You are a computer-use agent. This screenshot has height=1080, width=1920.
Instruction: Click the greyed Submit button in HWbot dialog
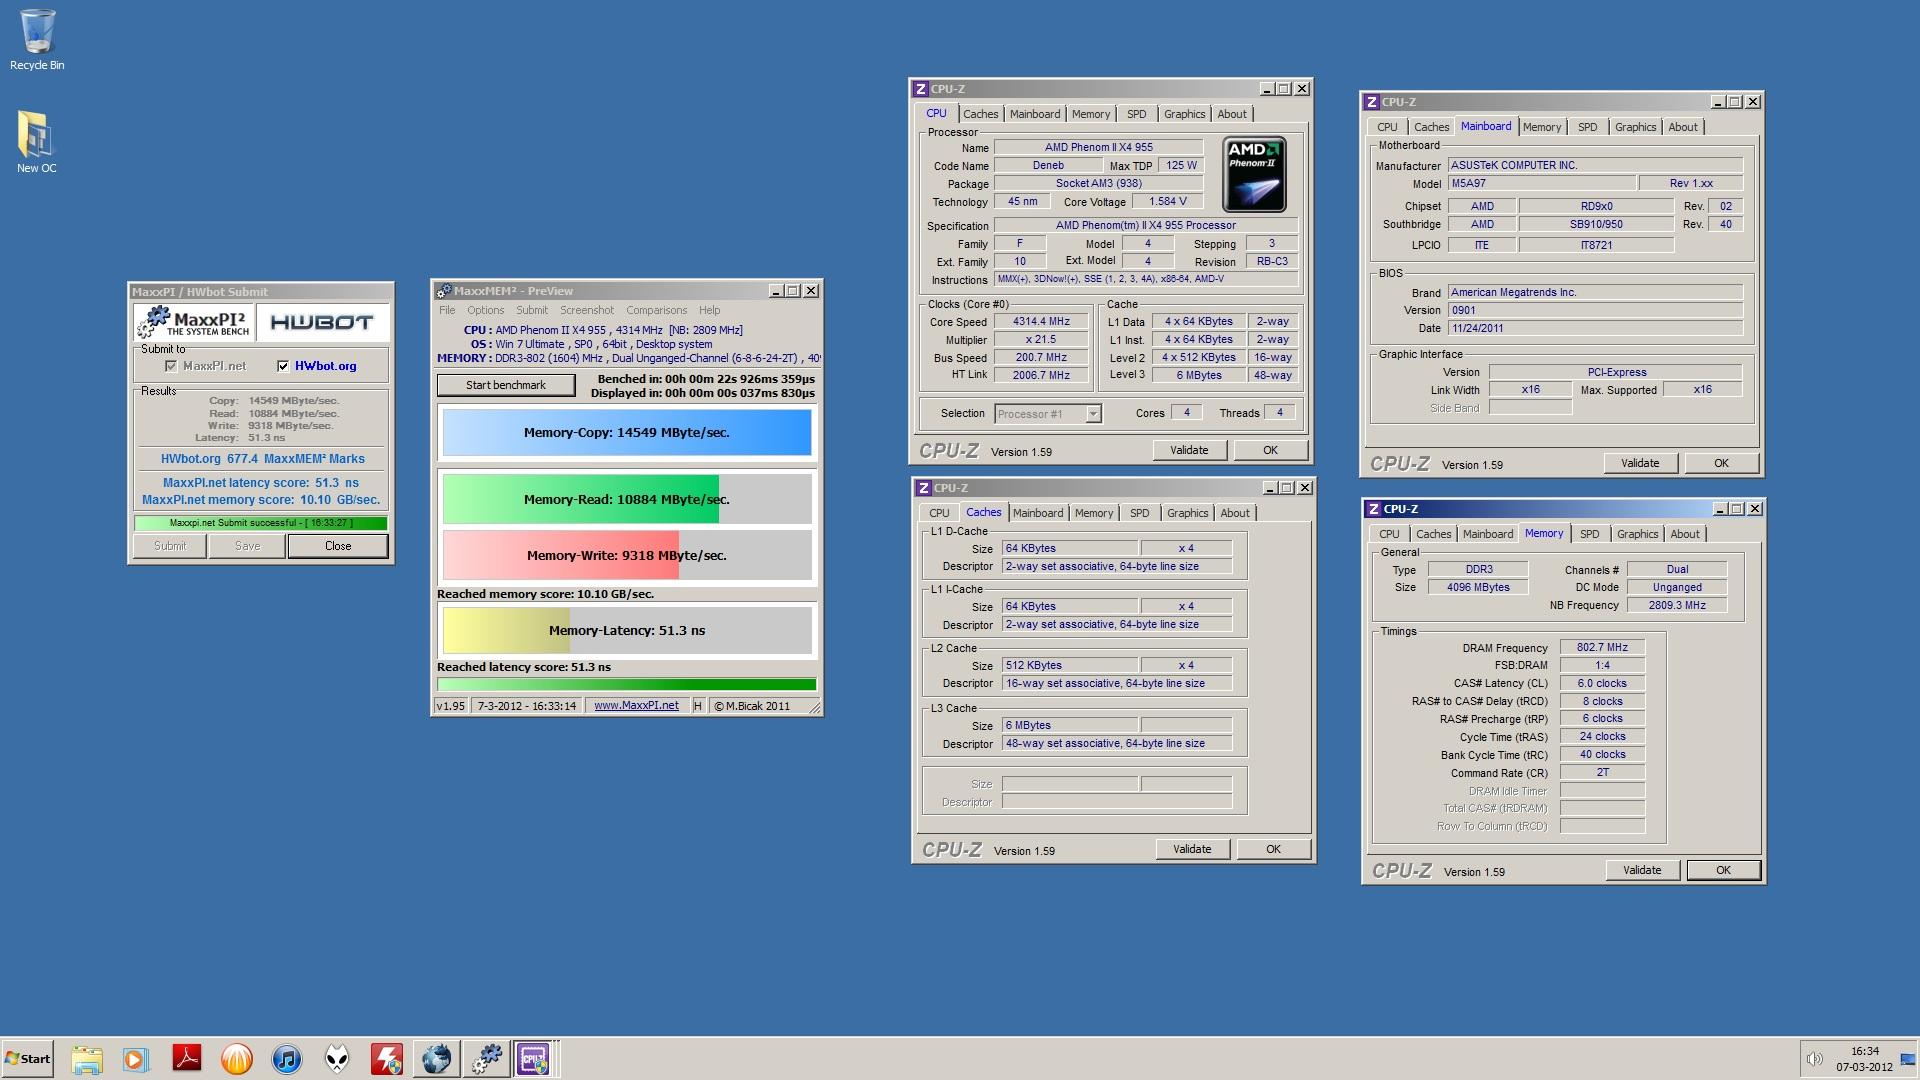(x=170, y=546)
